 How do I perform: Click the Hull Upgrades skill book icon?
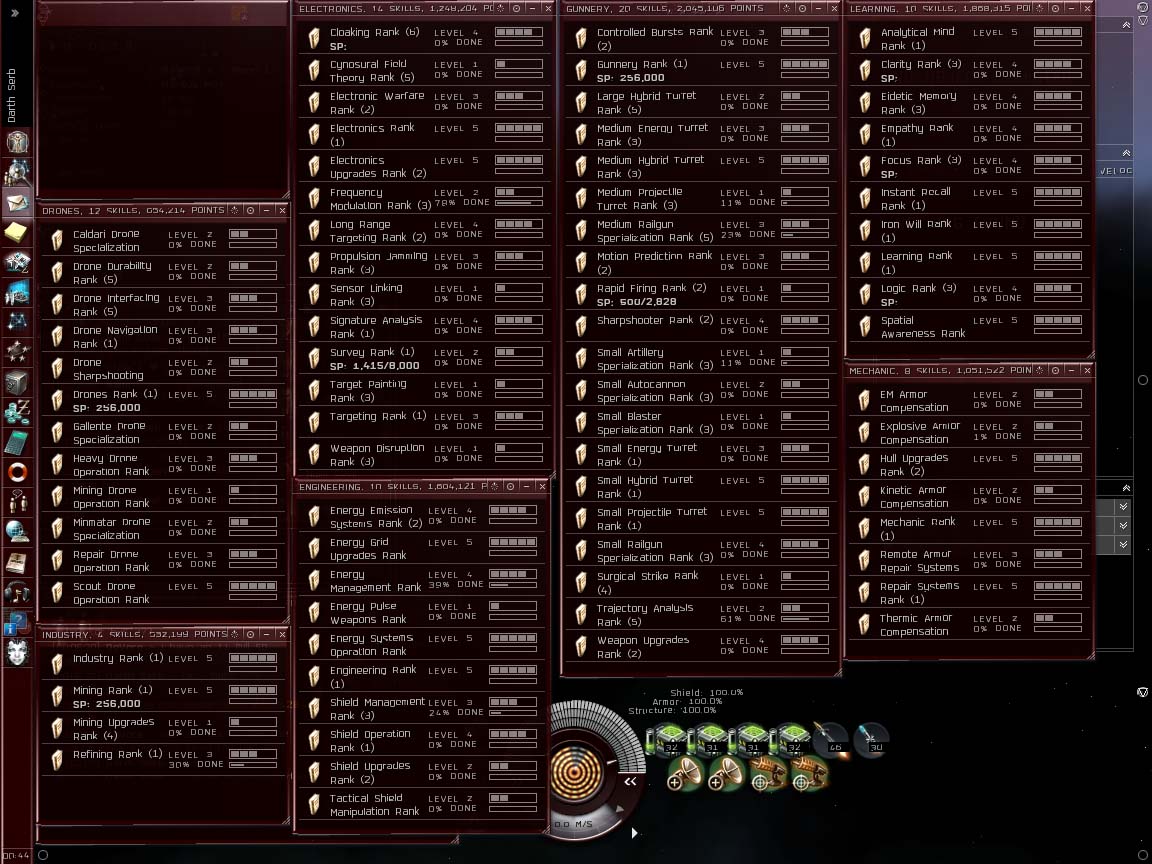coord(865,464)
